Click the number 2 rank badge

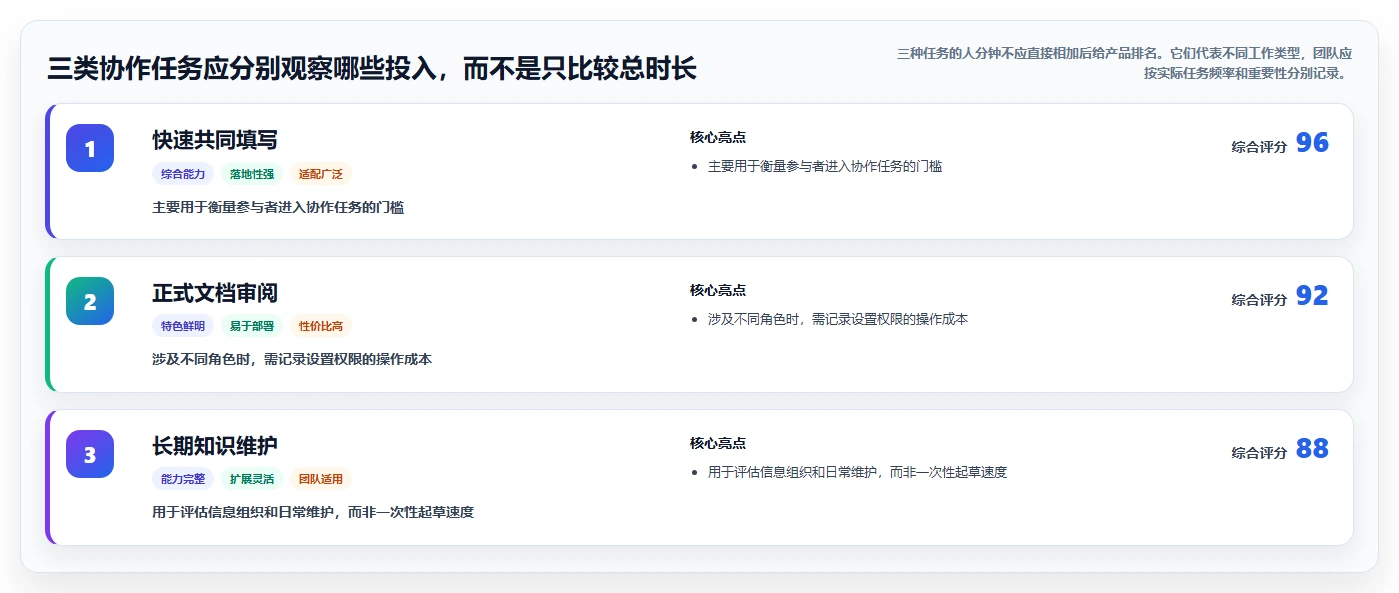(x=90, y=301)
